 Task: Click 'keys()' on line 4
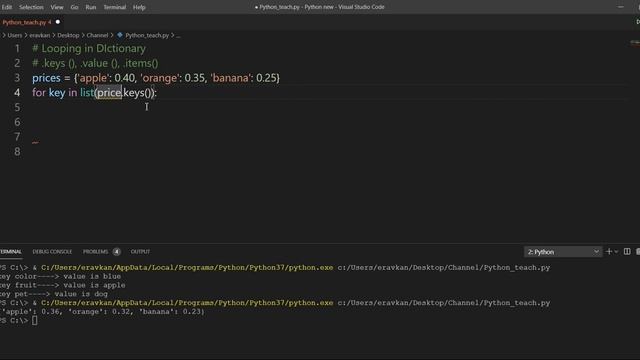[138, 93]
